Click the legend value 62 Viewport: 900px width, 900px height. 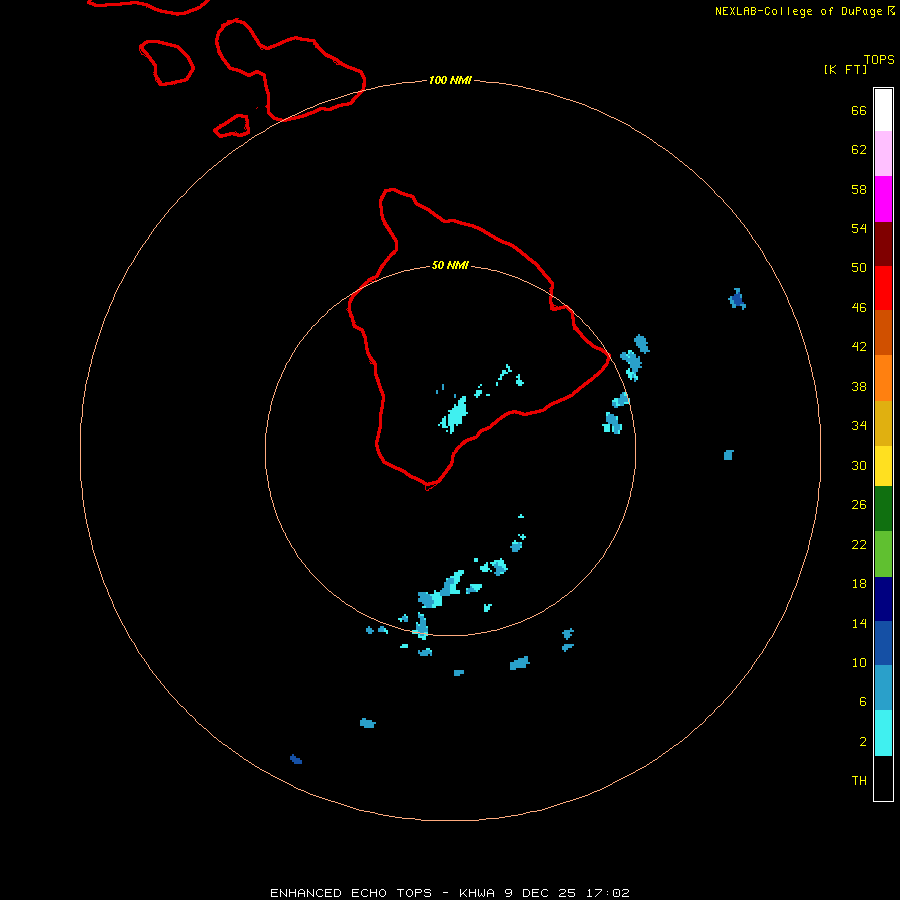click(859, 149)
